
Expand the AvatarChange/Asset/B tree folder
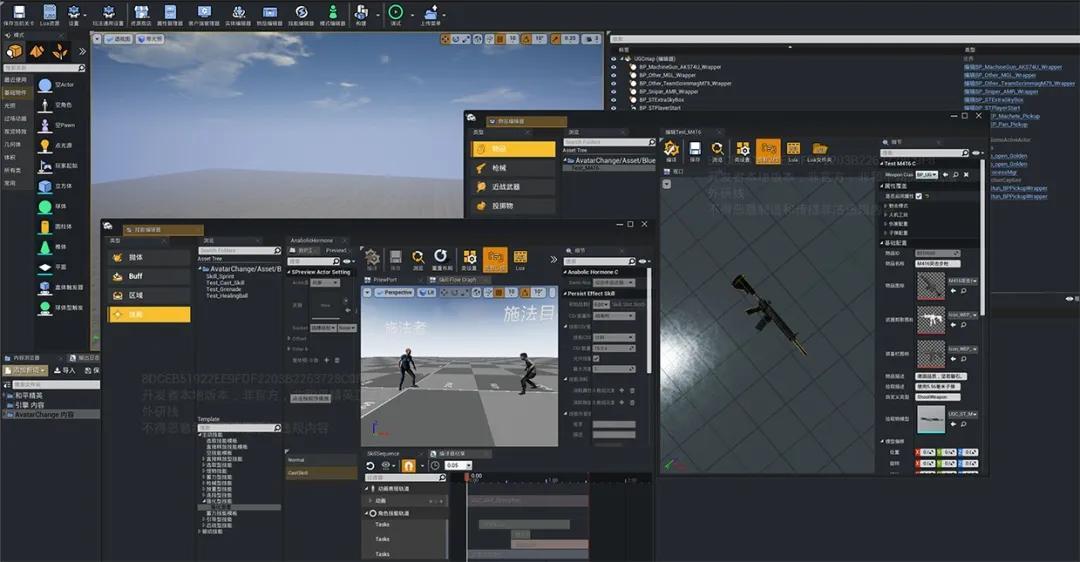point(201,269)
